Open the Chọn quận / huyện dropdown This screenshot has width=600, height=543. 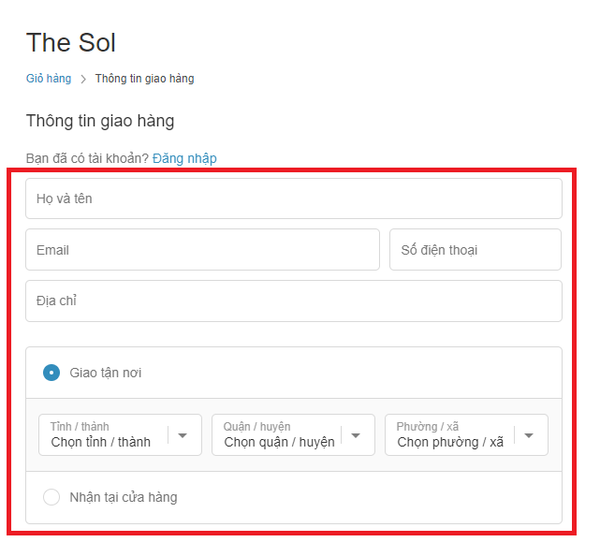[293, 435]
